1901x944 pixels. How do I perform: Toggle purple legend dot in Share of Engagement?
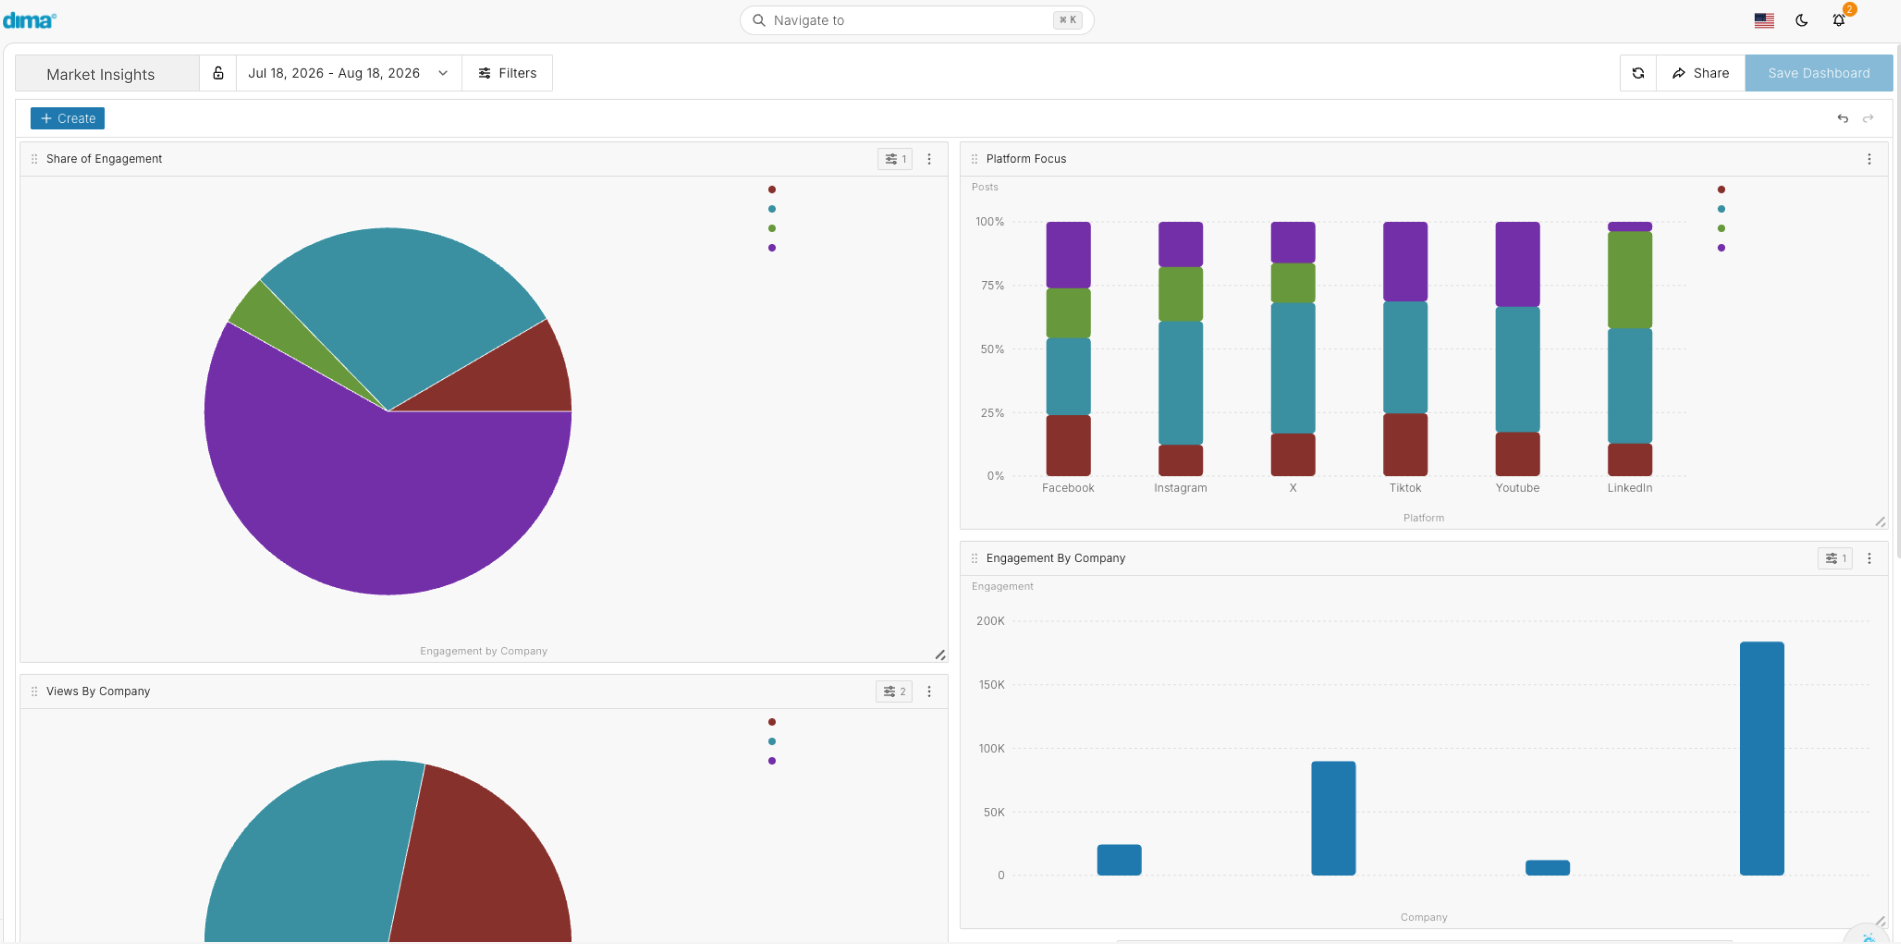[772, 248]
